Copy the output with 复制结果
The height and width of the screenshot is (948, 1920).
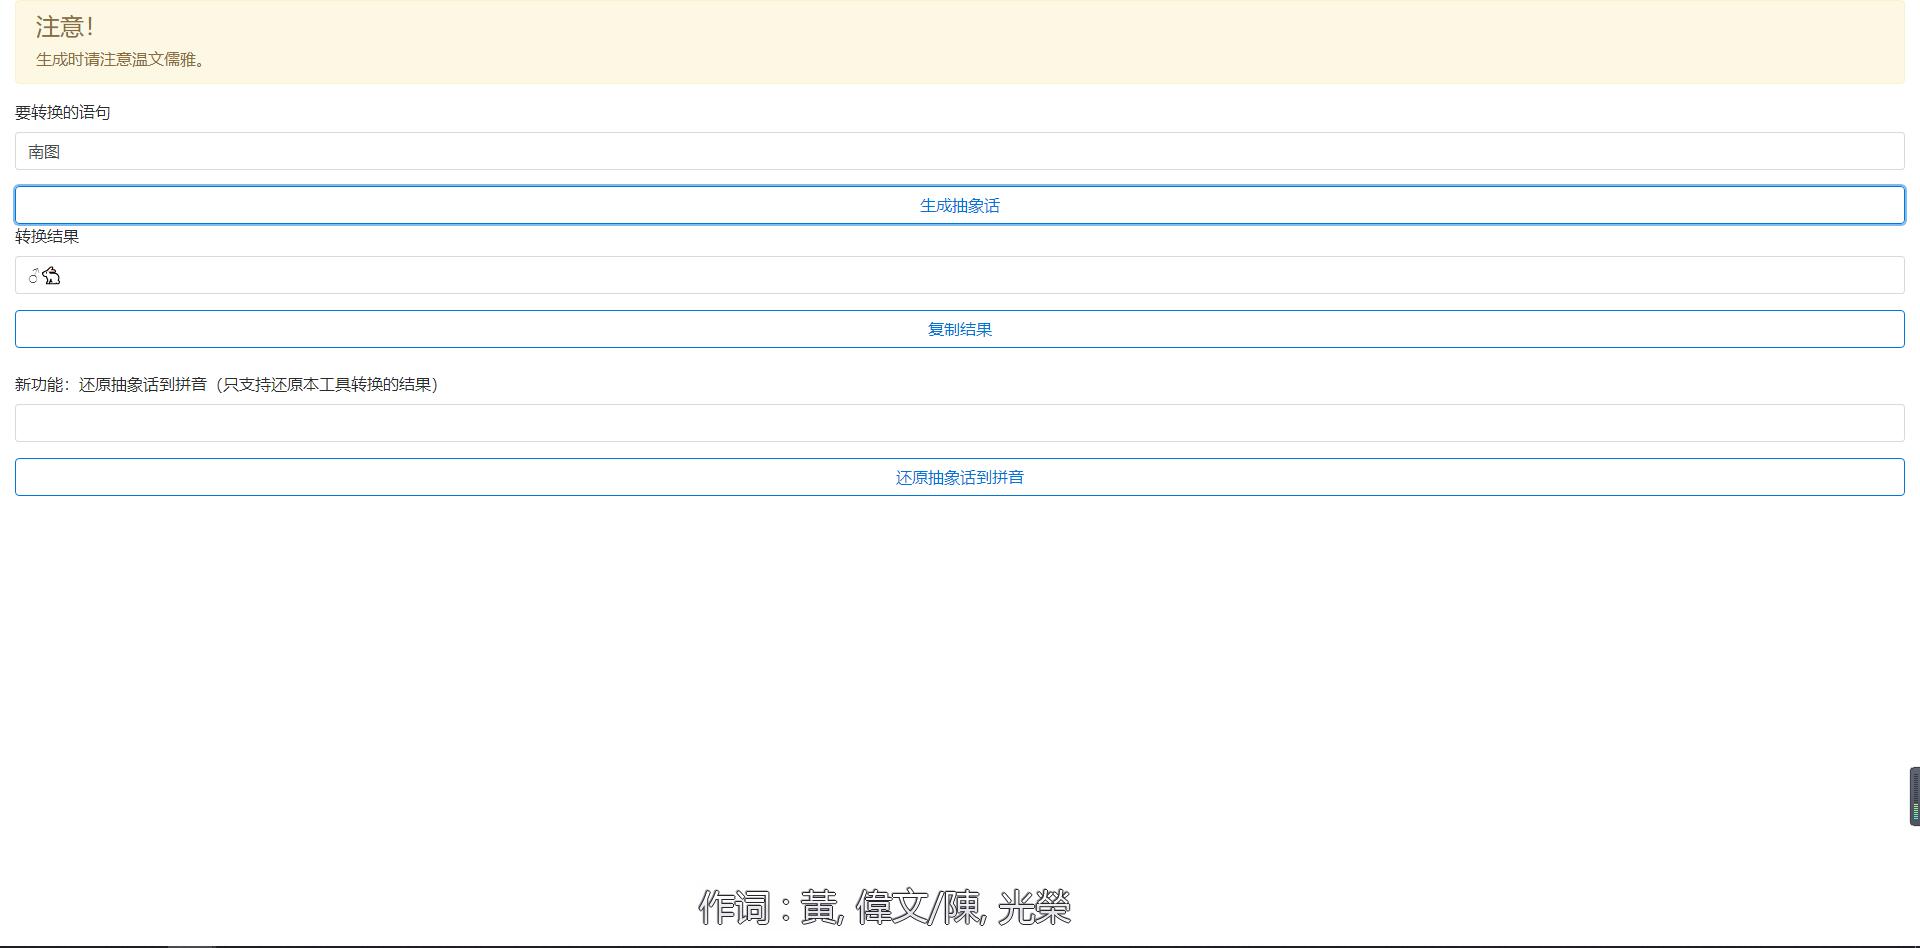tap(959, 329)
